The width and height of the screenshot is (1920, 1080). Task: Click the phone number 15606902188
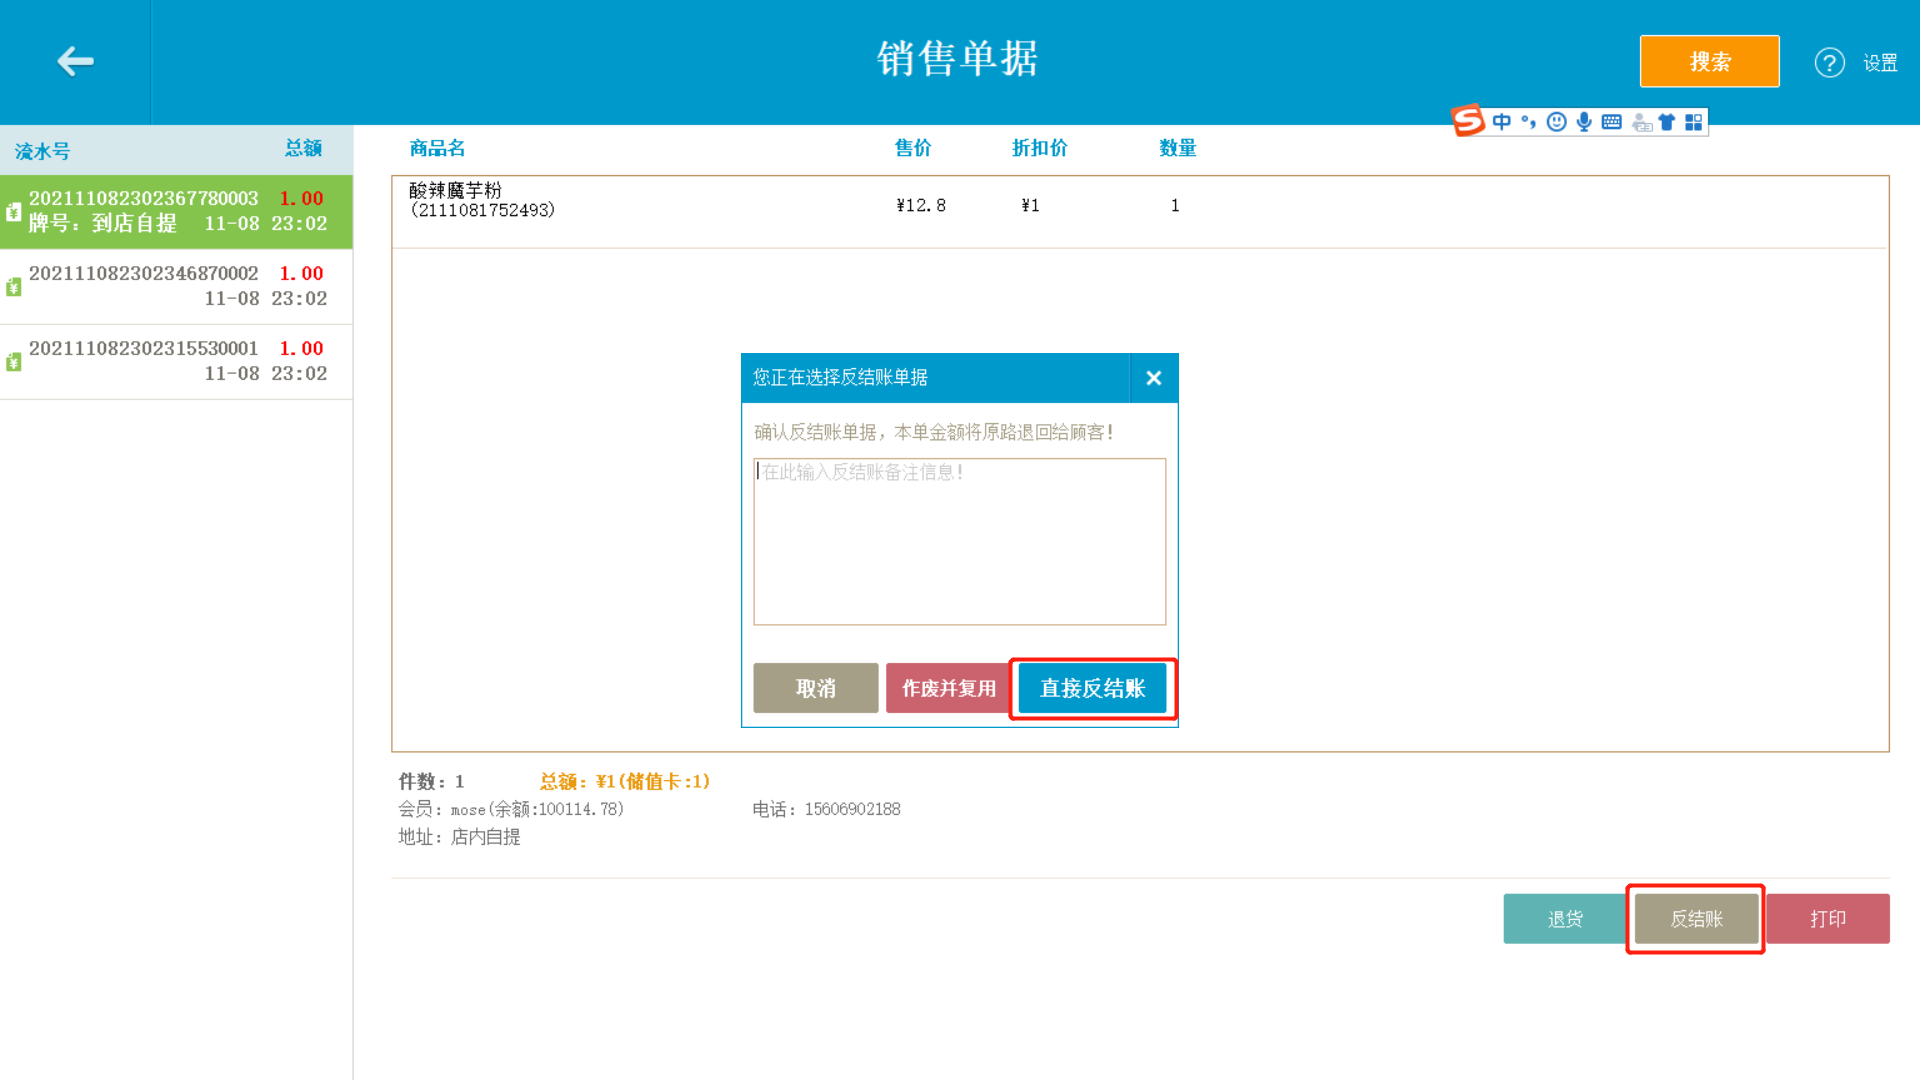pyautogui.click(x=852, y=809)
